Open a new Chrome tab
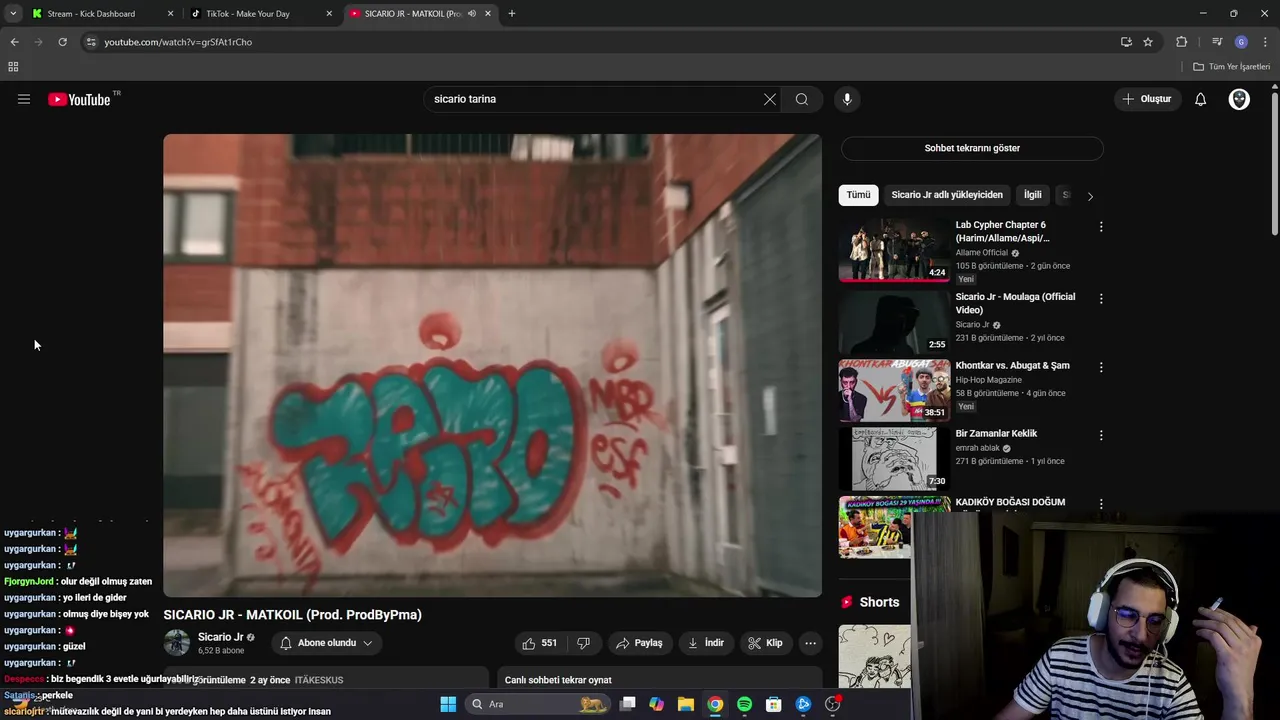This screenshot has width=1280, height=720. pos(511,14)
